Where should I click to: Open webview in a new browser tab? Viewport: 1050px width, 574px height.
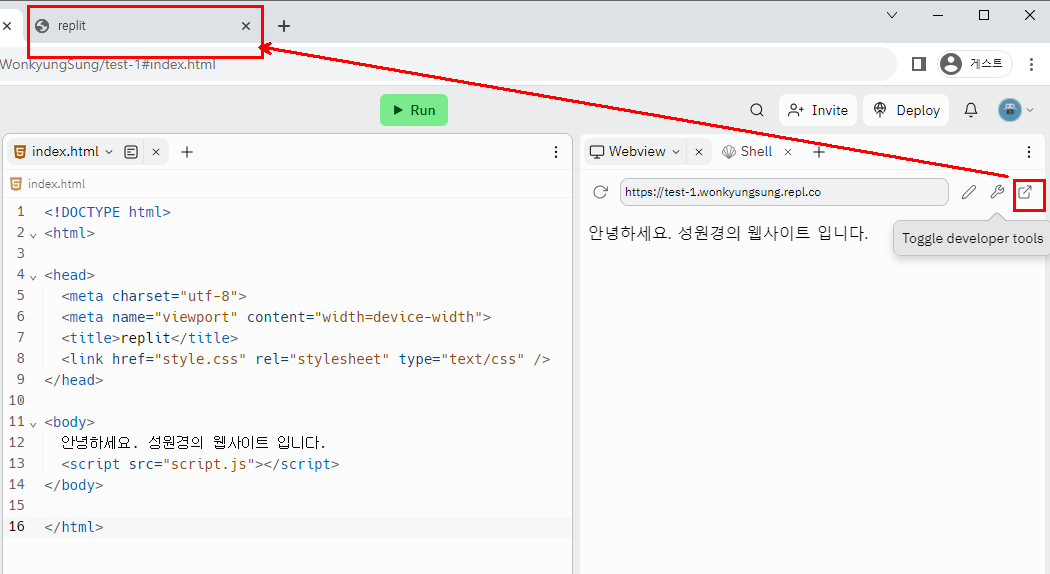click(1025, 192)
